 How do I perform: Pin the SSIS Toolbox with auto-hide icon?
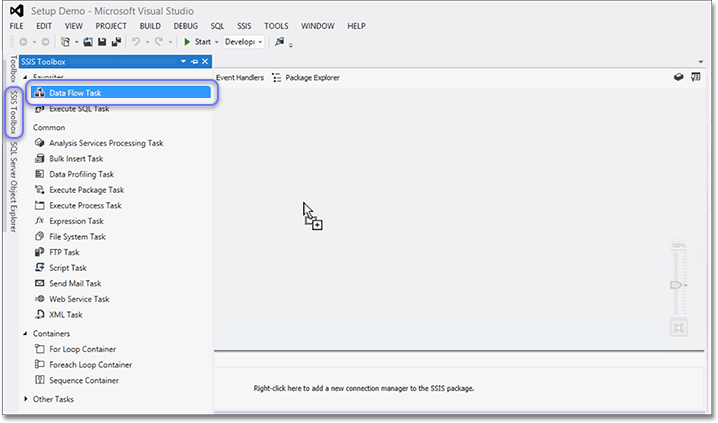click(195, 61)
